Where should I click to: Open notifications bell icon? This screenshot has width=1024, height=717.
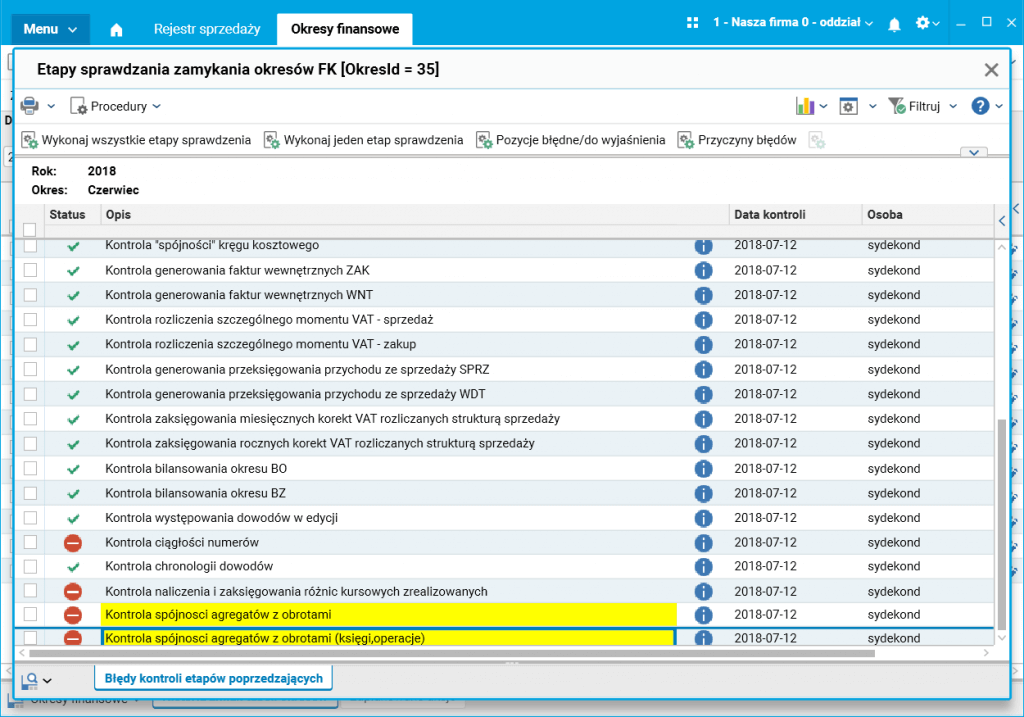click(894, 23)
